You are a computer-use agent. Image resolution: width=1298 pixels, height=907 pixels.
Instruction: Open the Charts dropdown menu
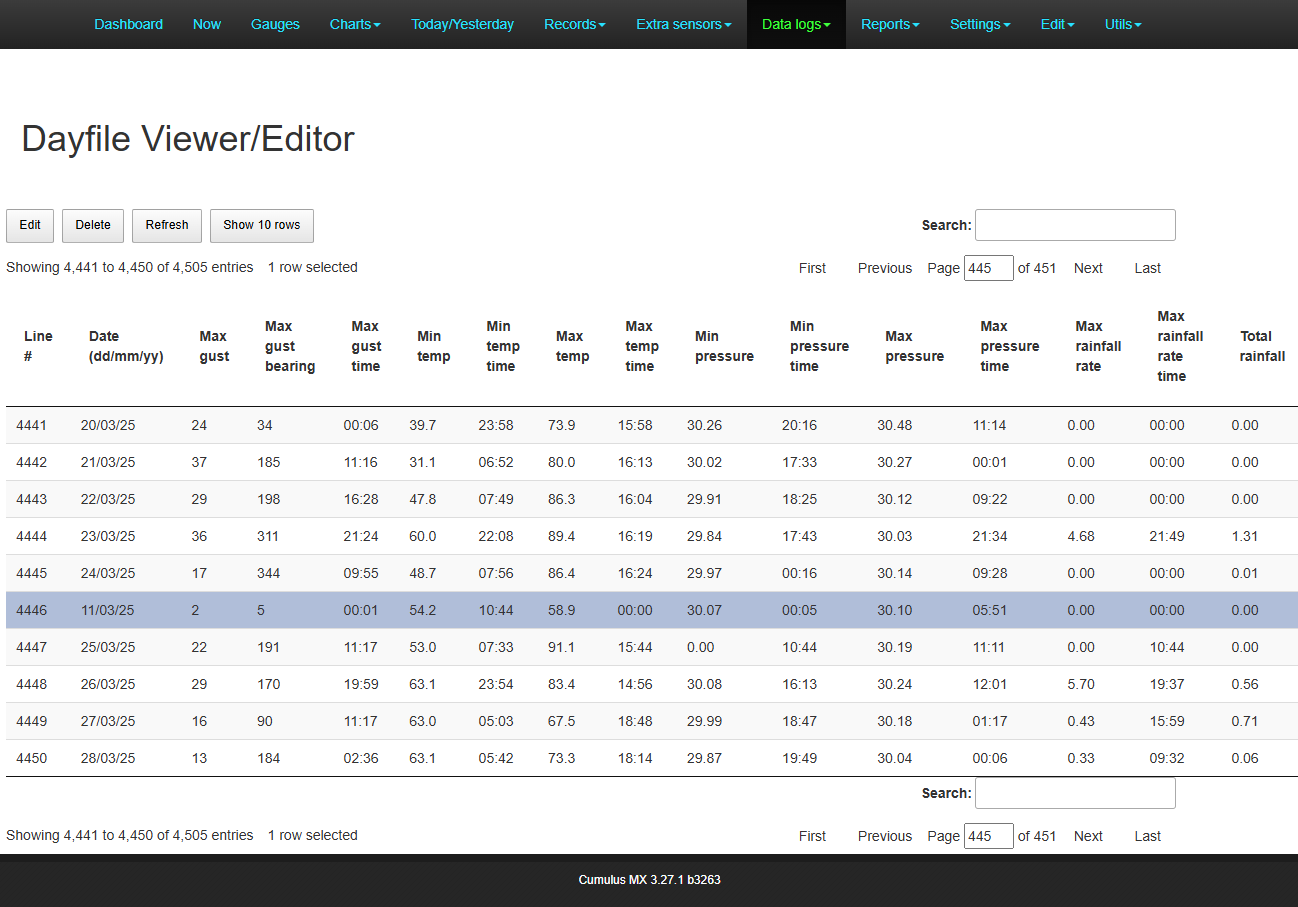pyautogui.click(x=354, y=24)
